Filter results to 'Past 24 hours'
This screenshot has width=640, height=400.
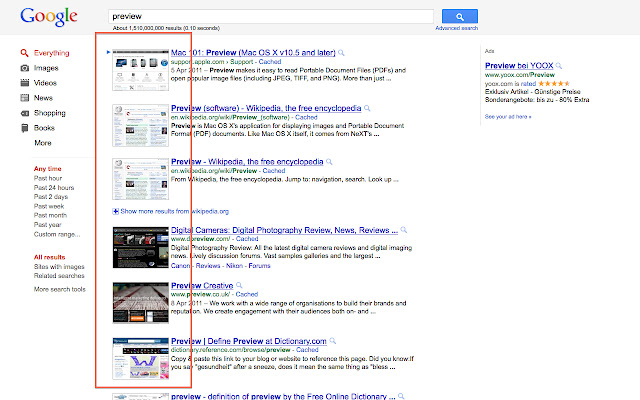coord(55,188)
